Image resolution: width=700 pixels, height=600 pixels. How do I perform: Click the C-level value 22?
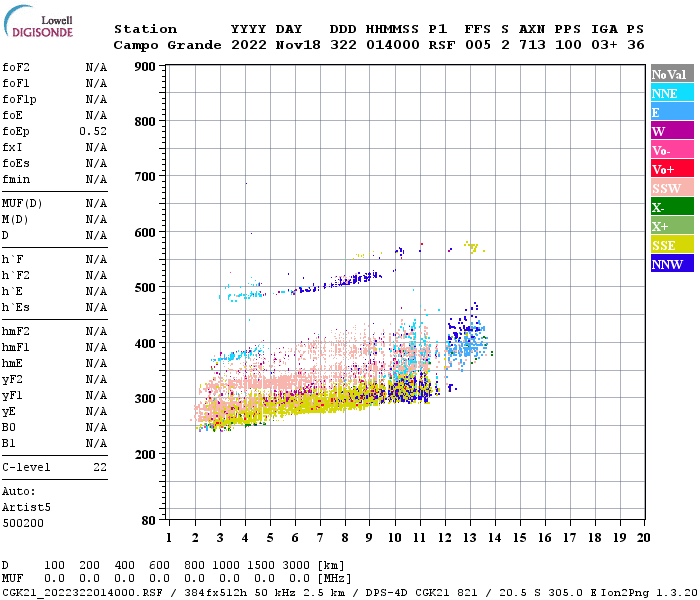(100, 467)
